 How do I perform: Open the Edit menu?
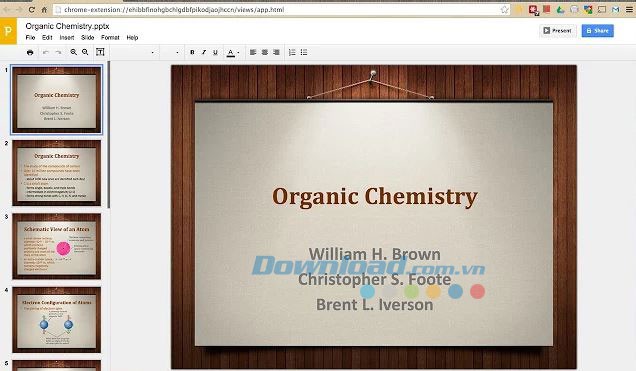47,37
